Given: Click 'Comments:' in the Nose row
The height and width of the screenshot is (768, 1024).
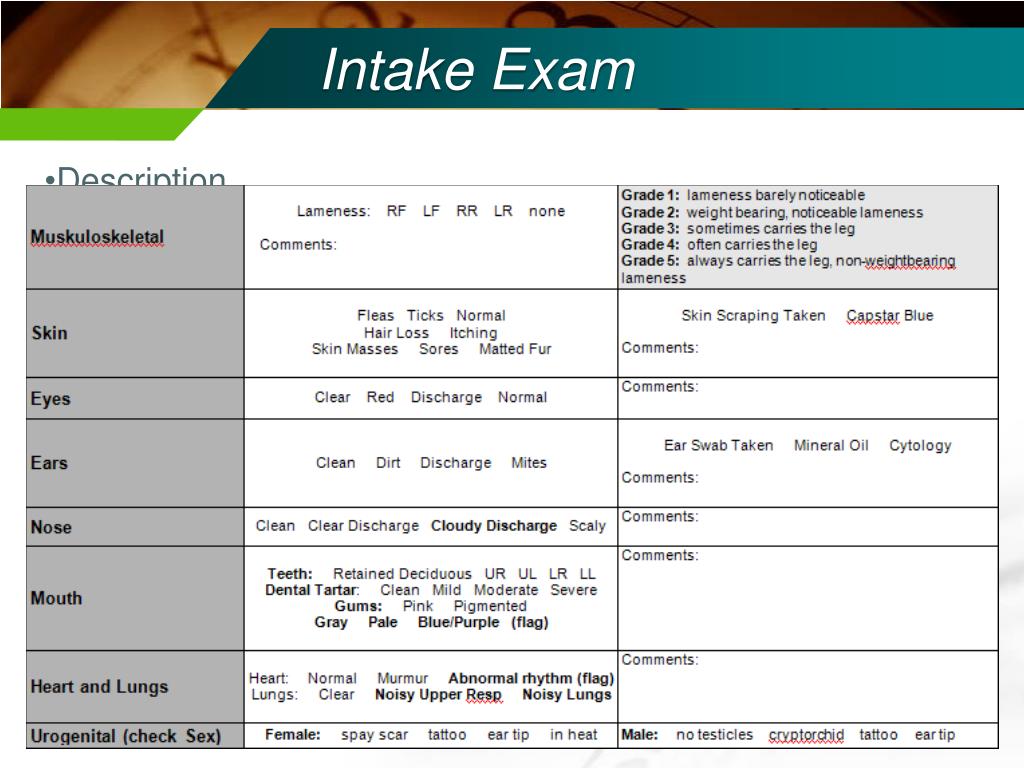Looking at the screenshot, I should pyautogui.click(x=660, y=517).
